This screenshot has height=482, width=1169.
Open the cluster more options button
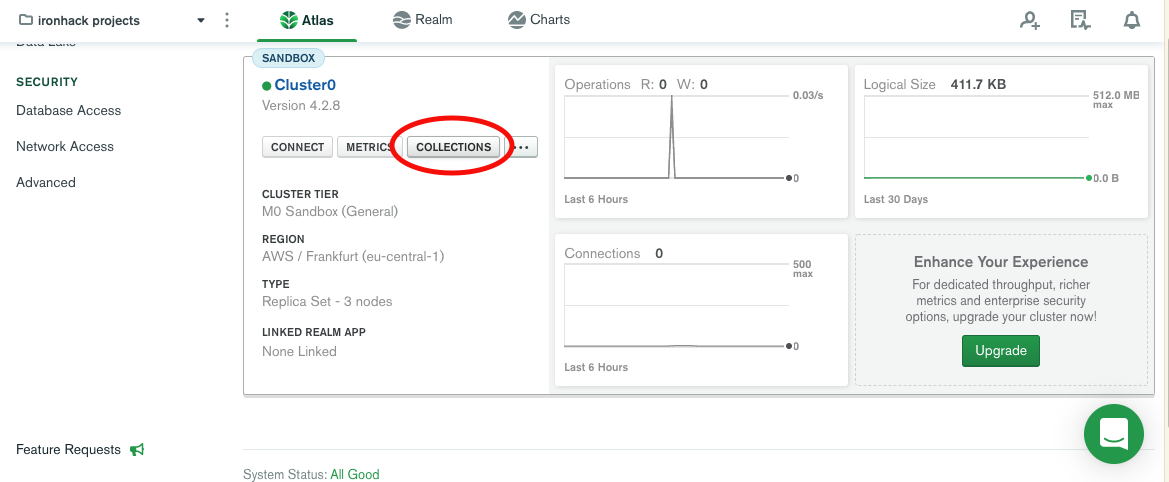(x=522, y=147)
